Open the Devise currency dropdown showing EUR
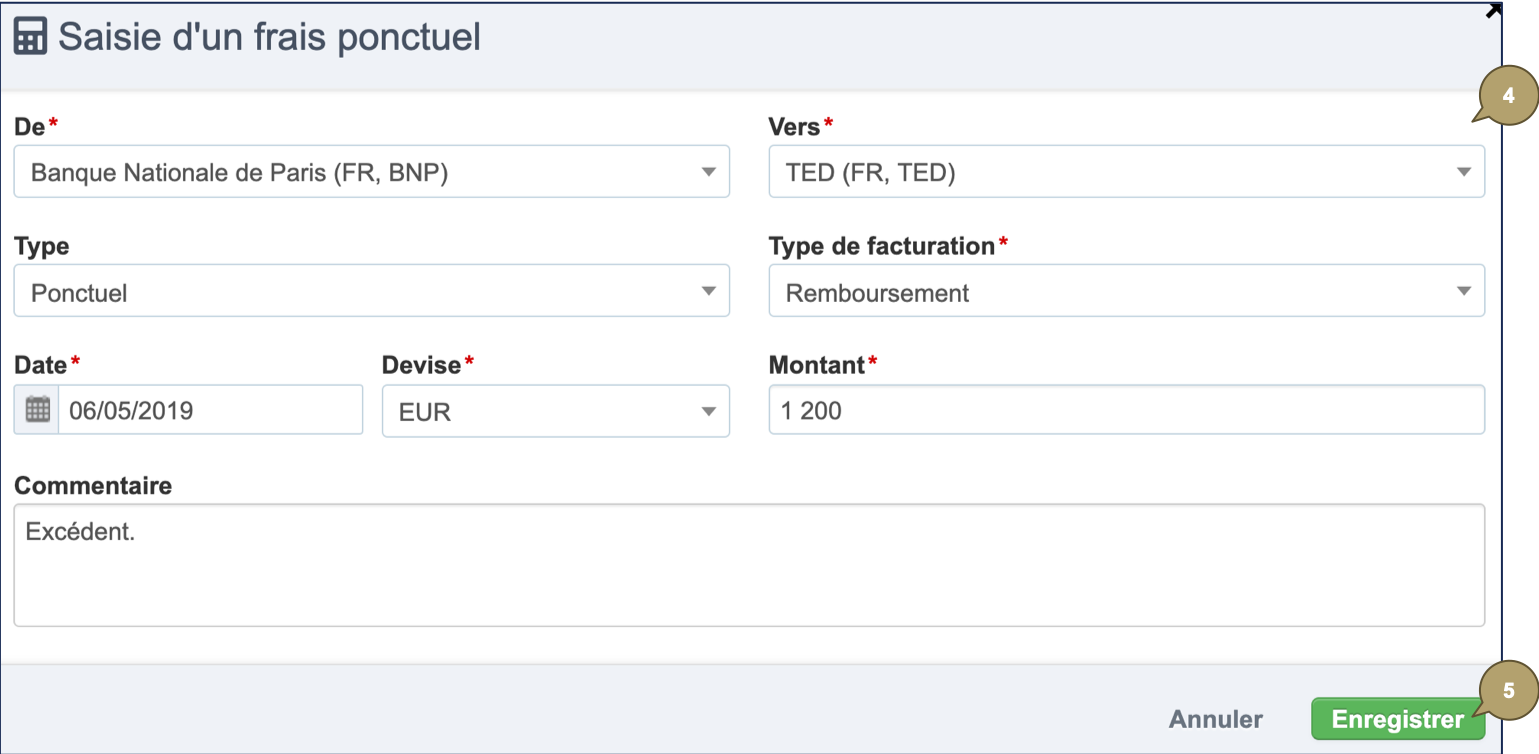 click(555, 411)
